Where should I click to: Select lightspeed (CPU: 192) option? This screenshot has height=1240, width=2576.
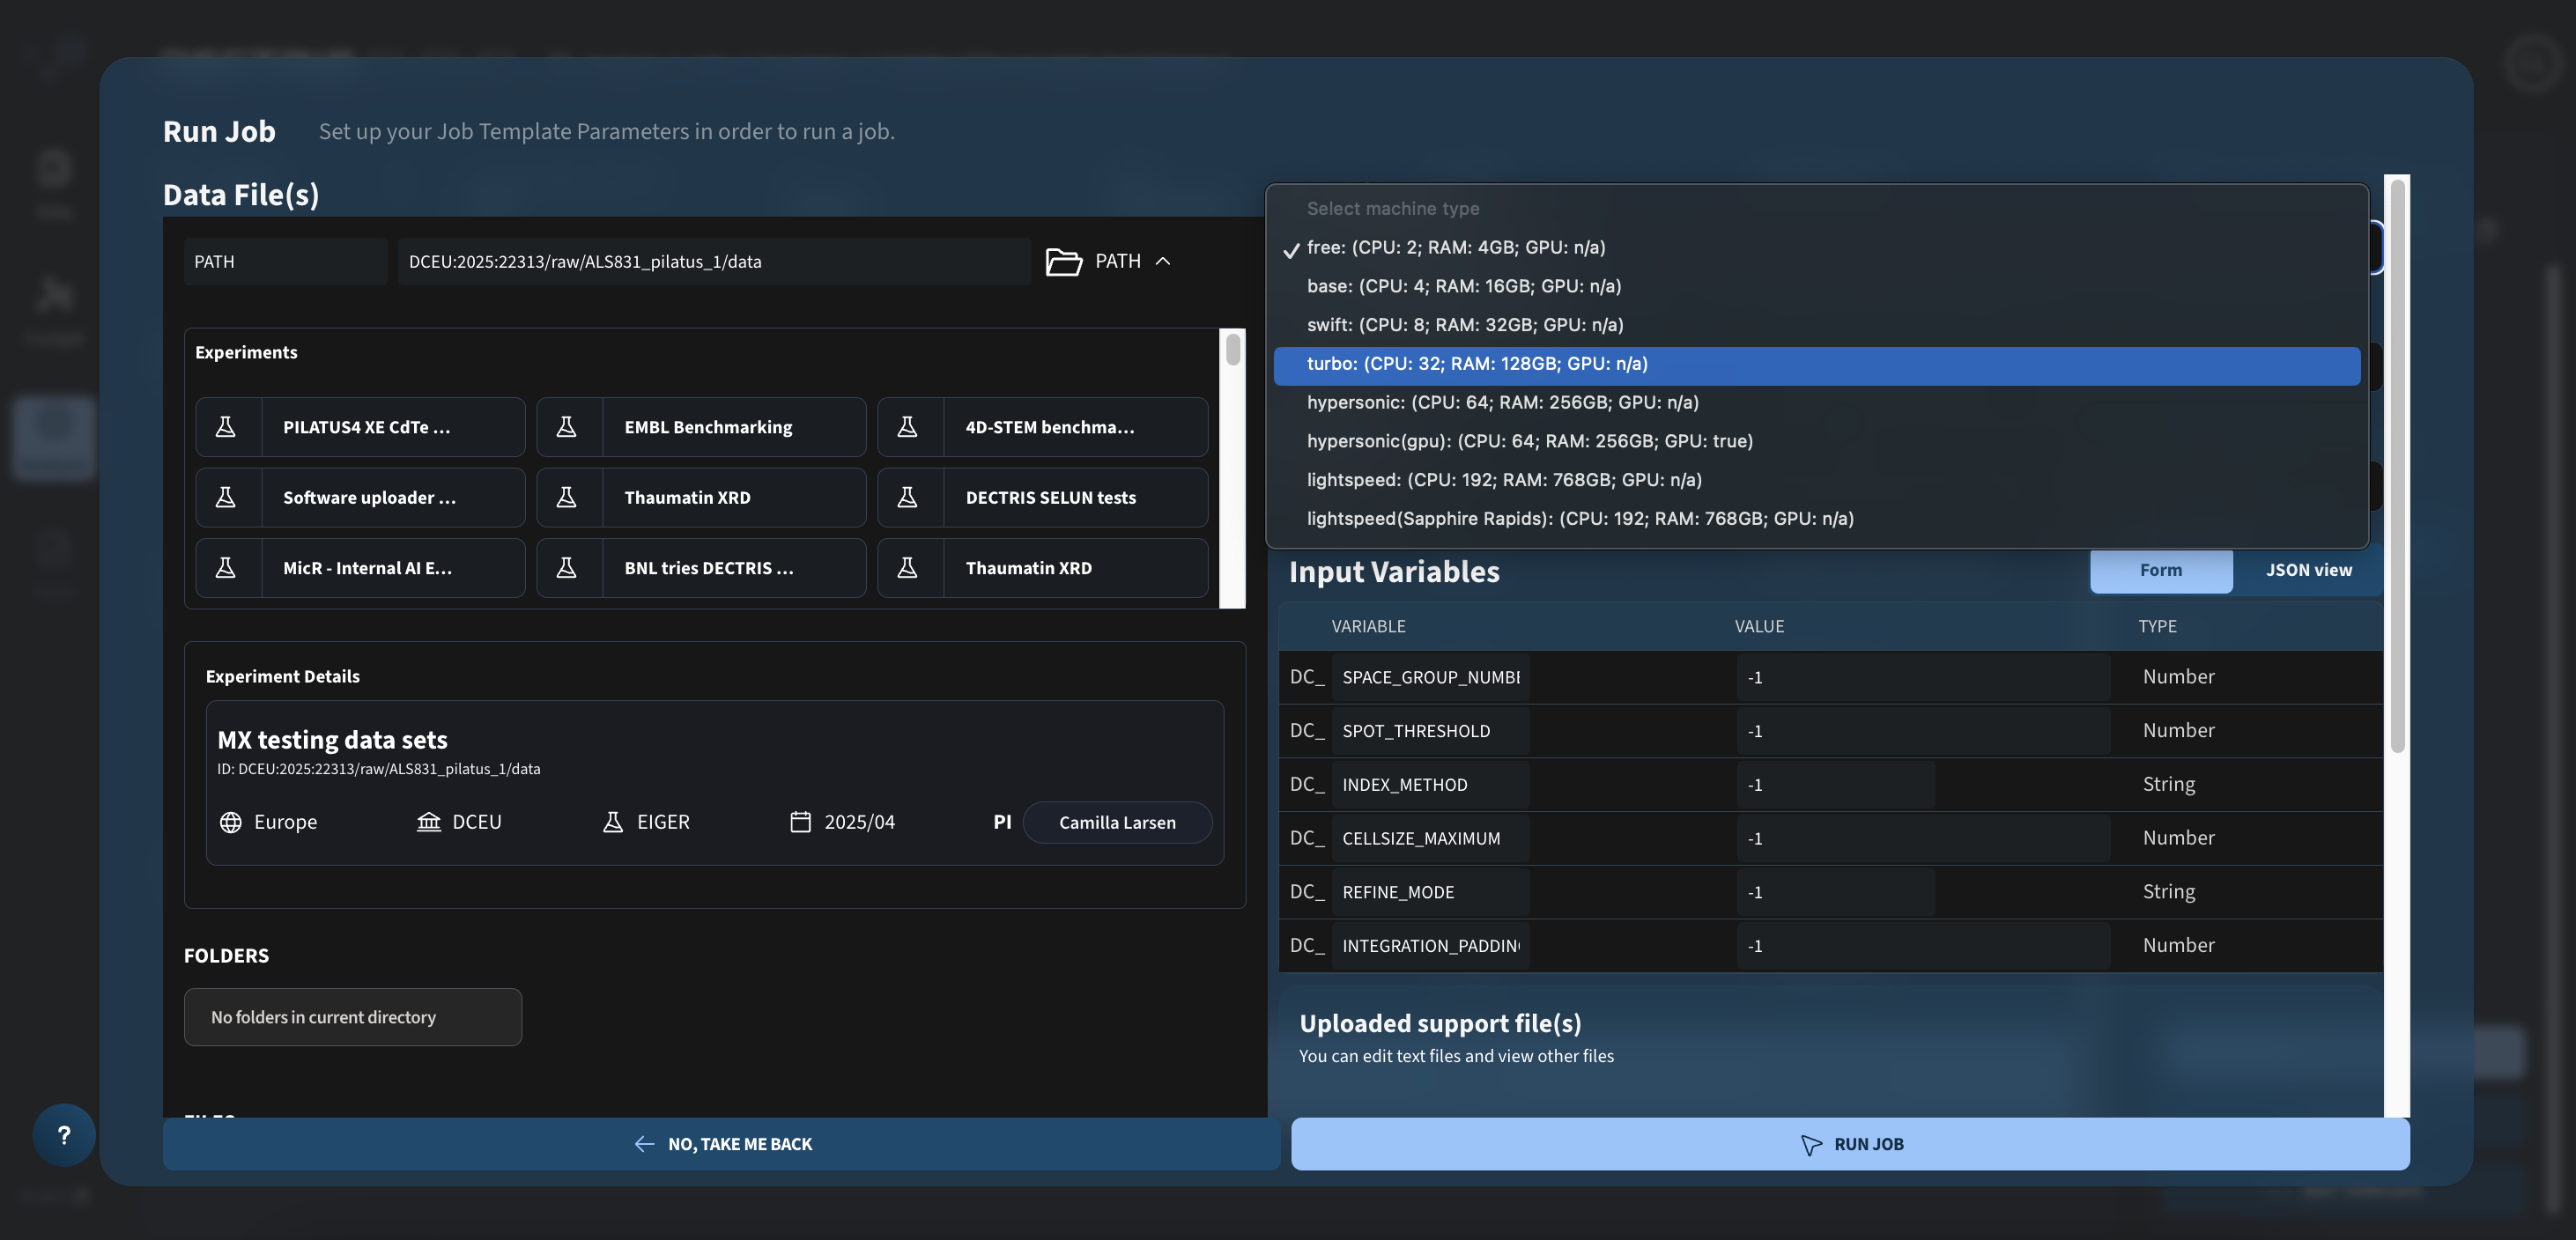point(1817,480)
